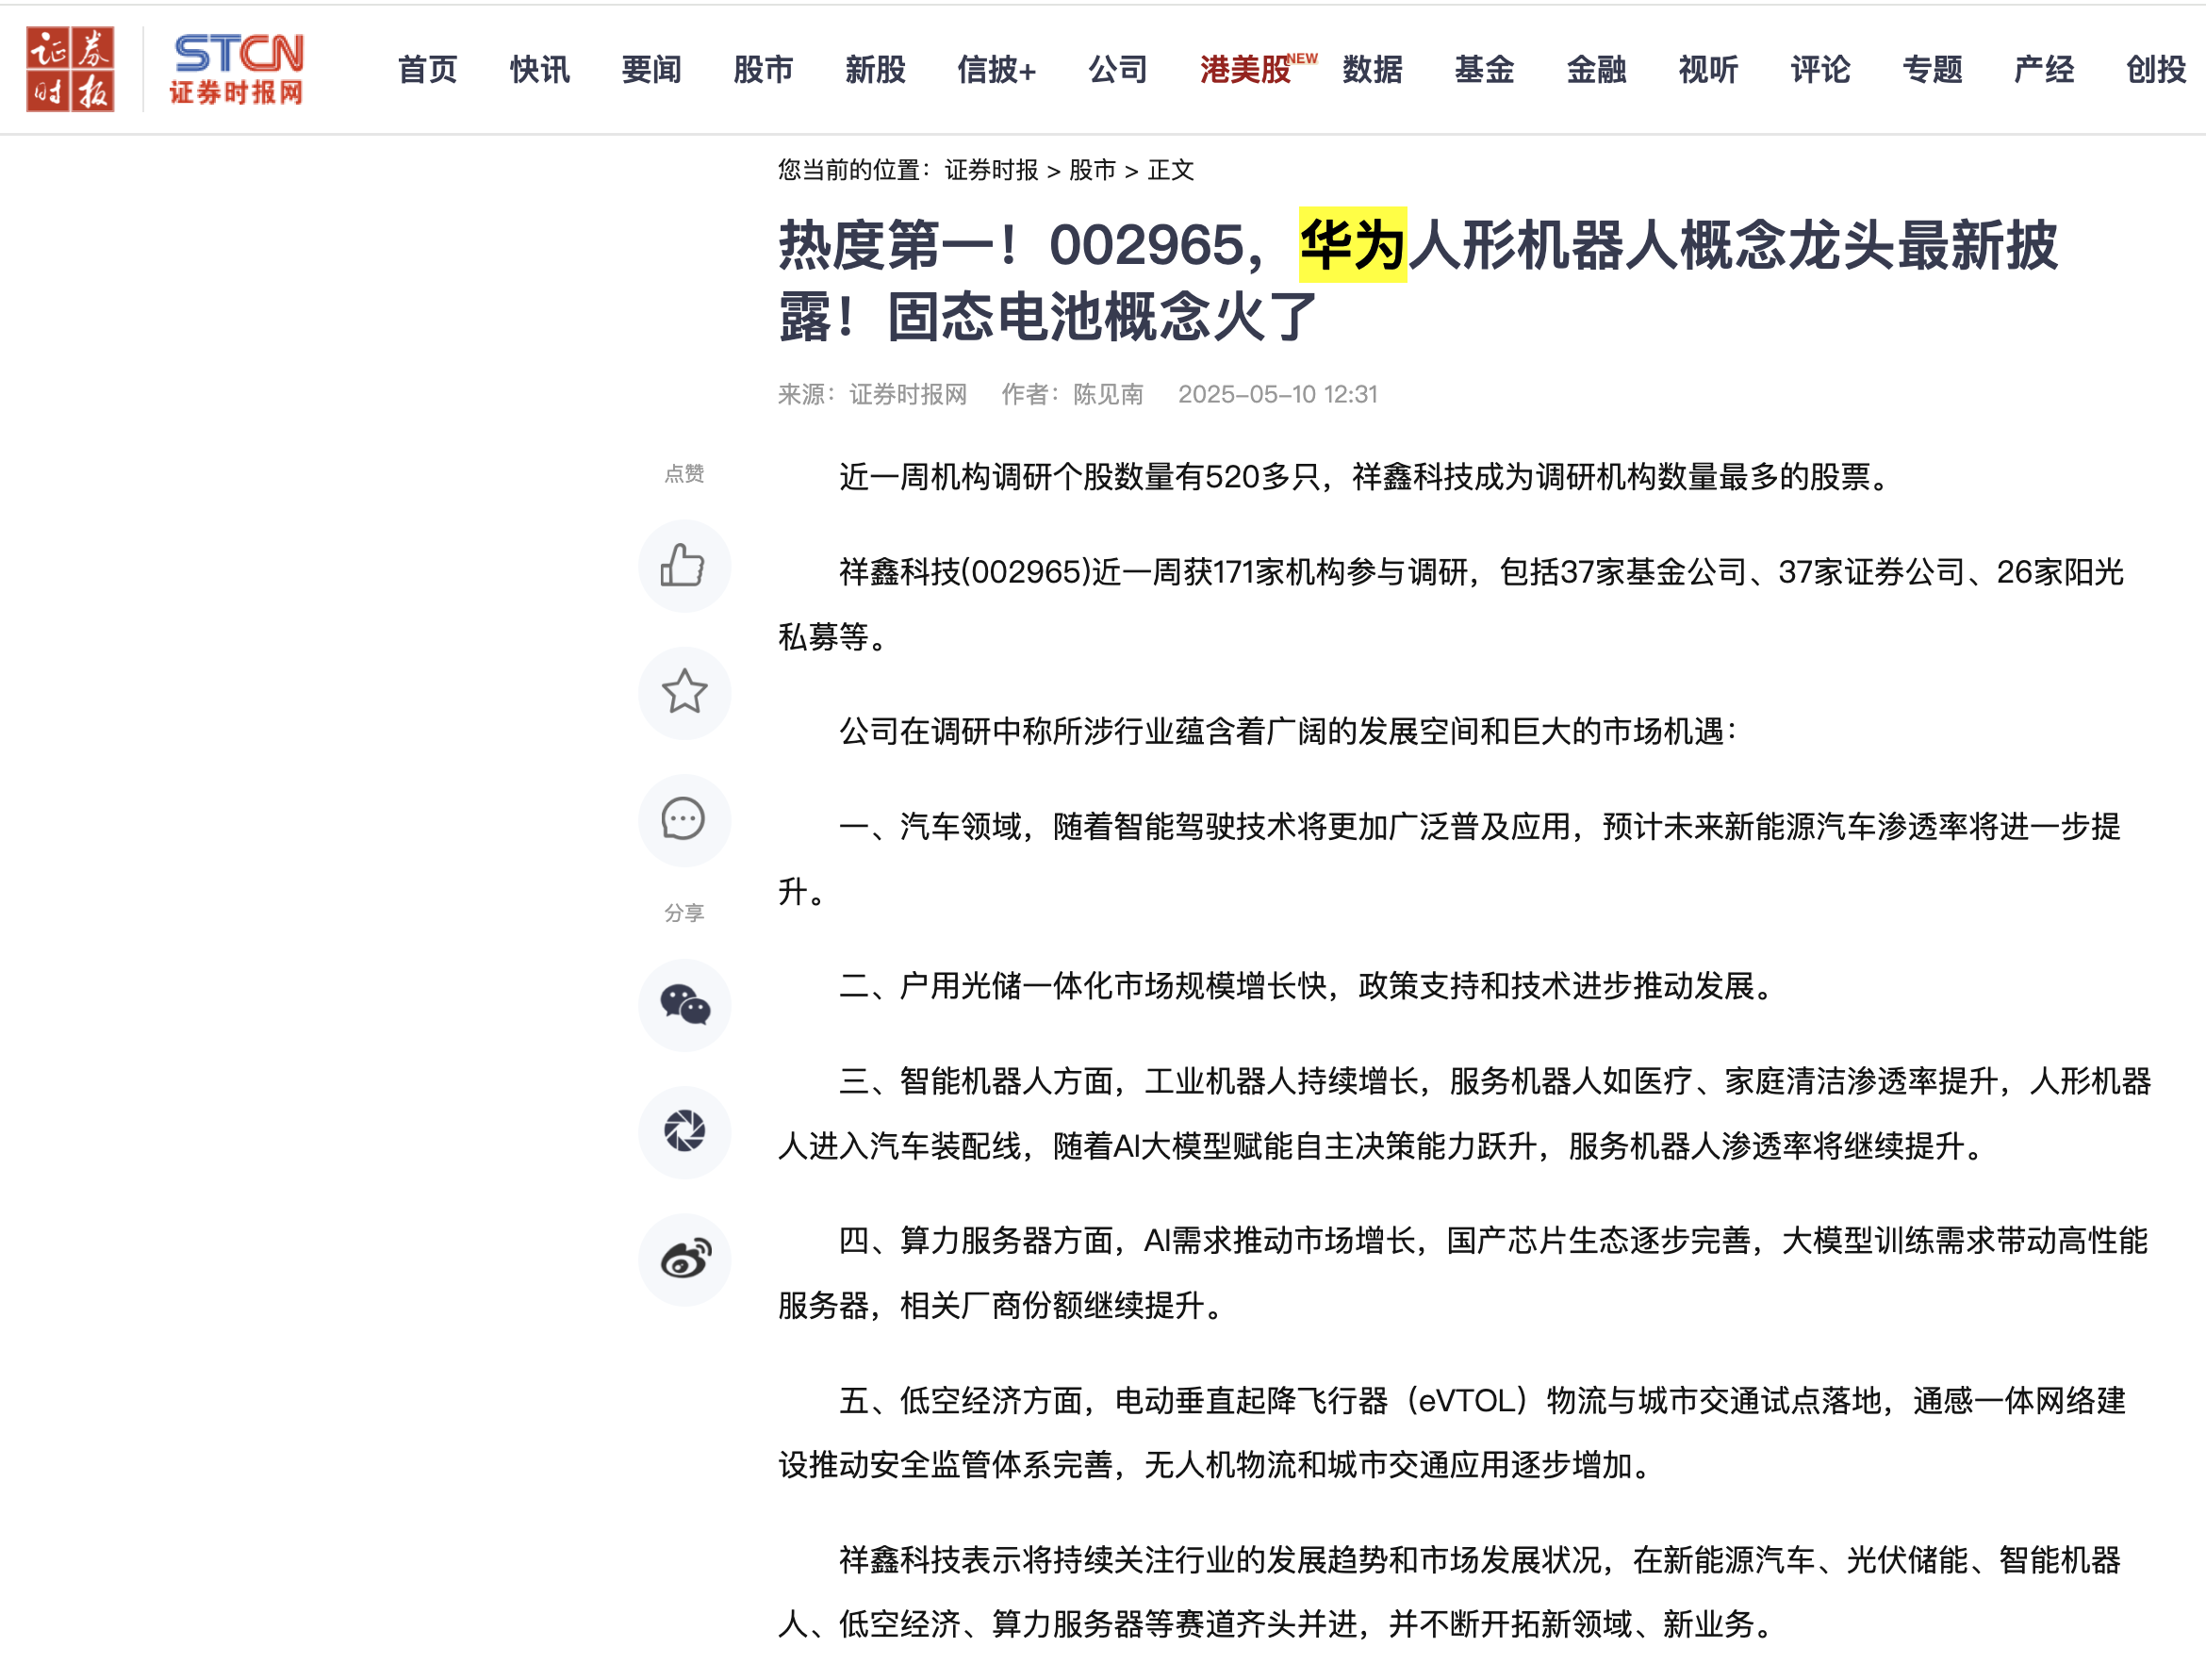
Task: Click 证券时报 breadcrumb link
Action: tap(991, 170)
